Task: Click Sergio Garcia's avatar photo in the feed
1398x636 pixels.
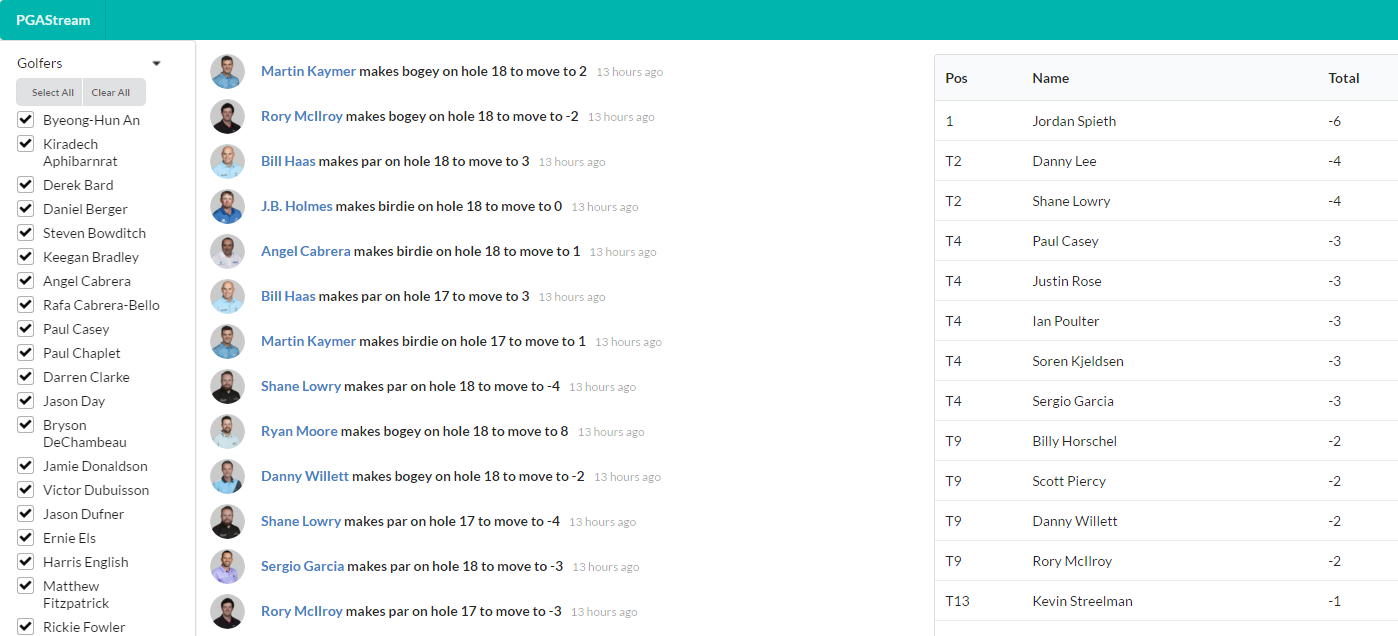Action: tap(228, 567)
